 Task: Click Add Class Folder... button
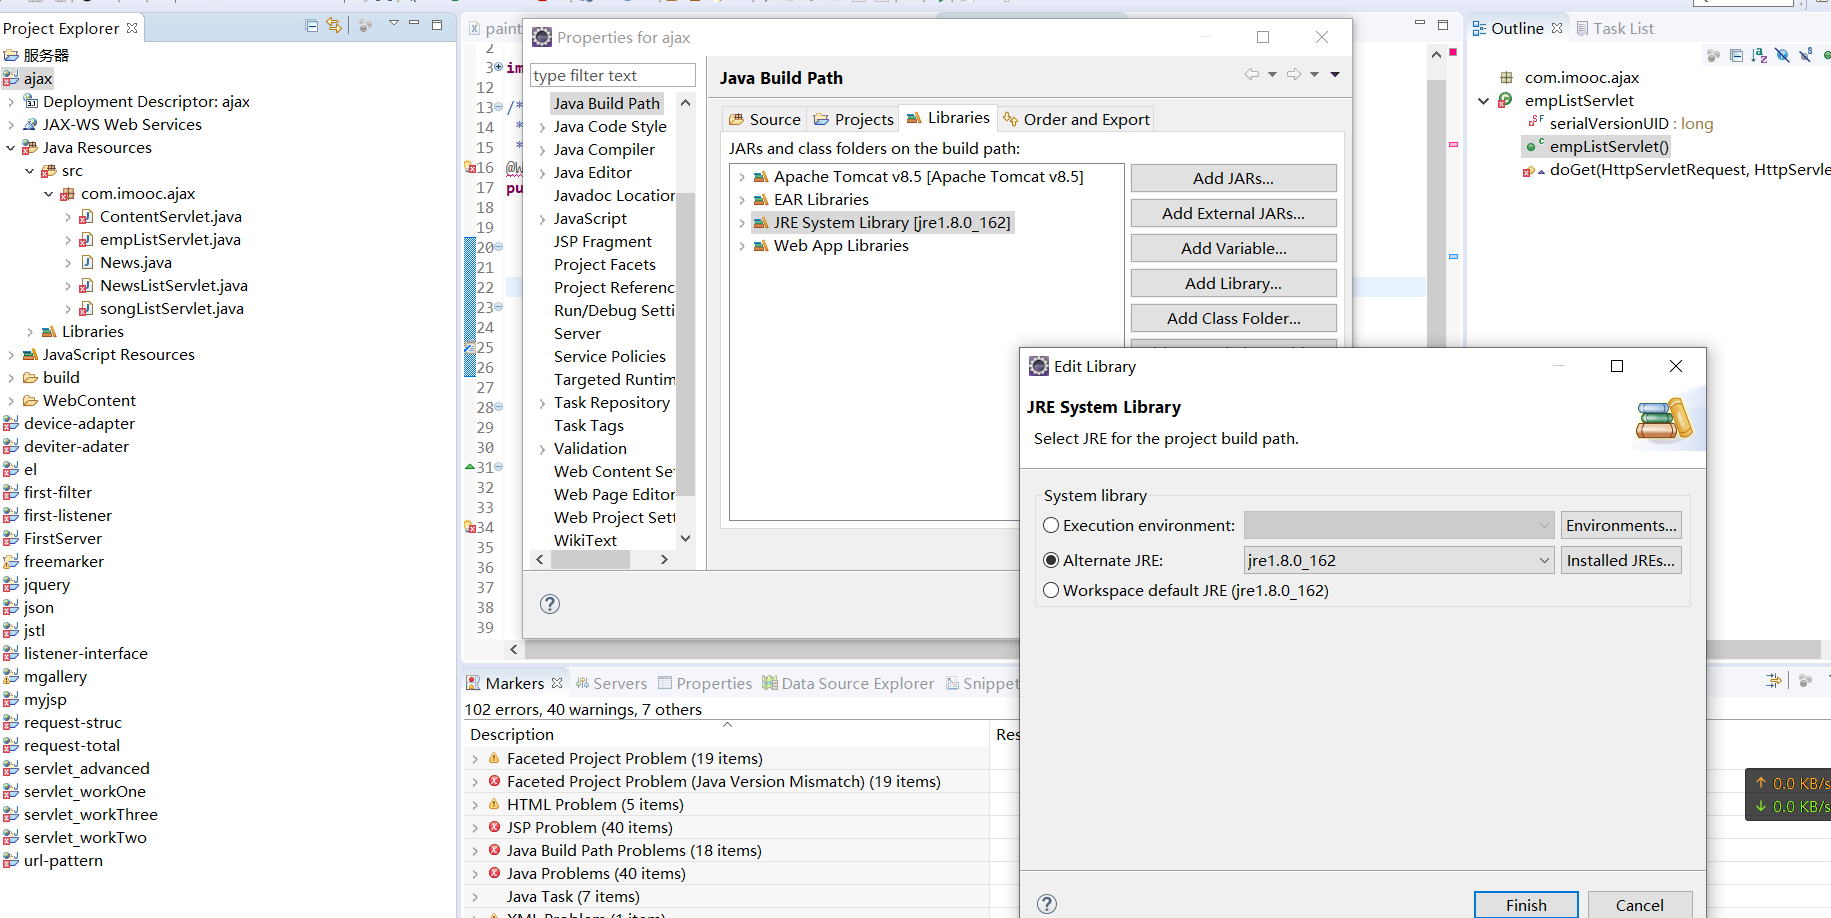pyautogui.click(x=1233, y=318)
